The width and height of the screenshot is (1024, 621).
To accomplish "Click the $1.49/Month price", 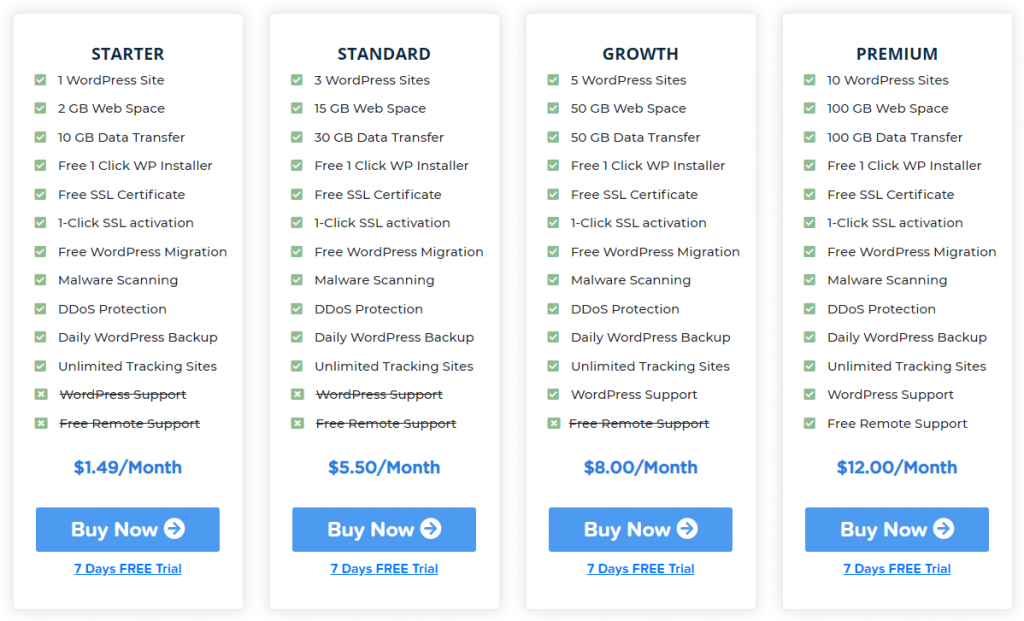I will (127, 468).
